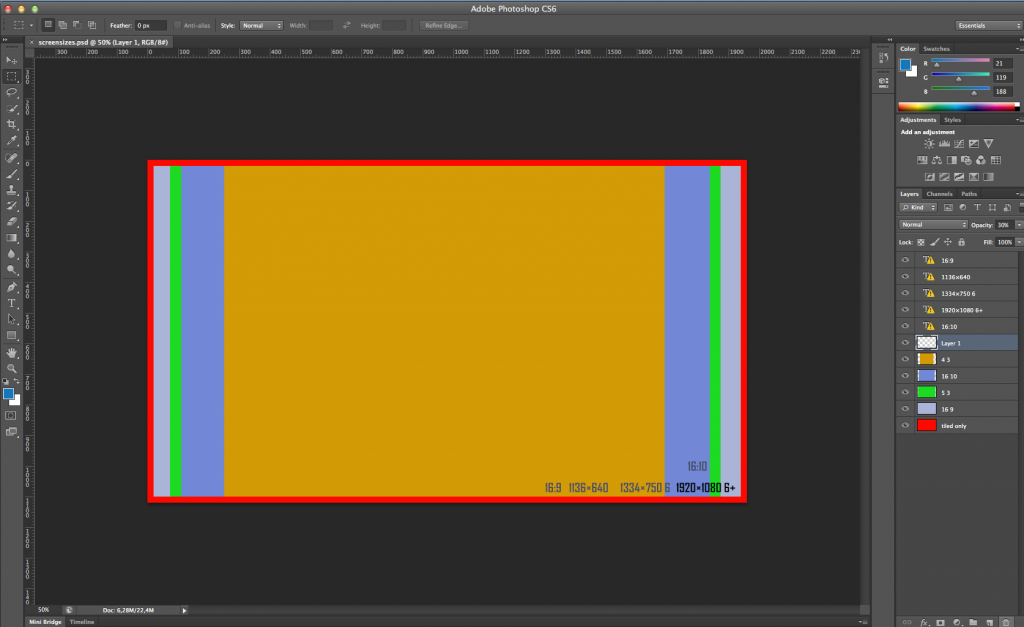Open the Timeline panel tab

82,622
